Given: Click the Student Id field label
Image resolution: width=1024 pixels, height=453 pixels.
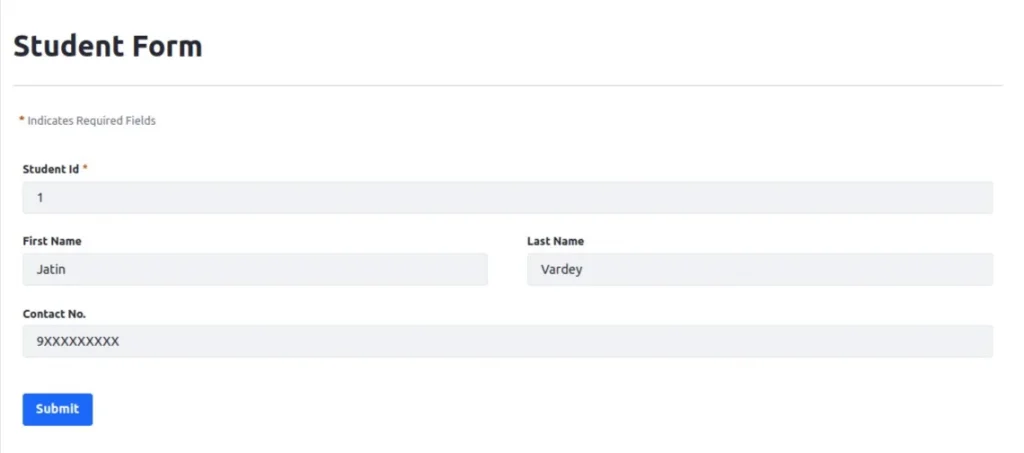Looking at the screenshot, I should click(x=51, y=169).
